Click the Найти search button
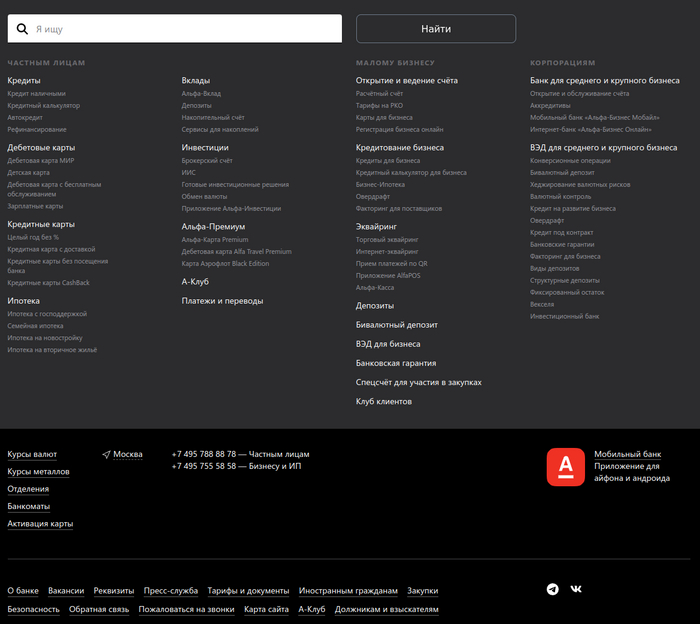The width and height of the screenshot is (700, 624). click(x=436, y=29)
